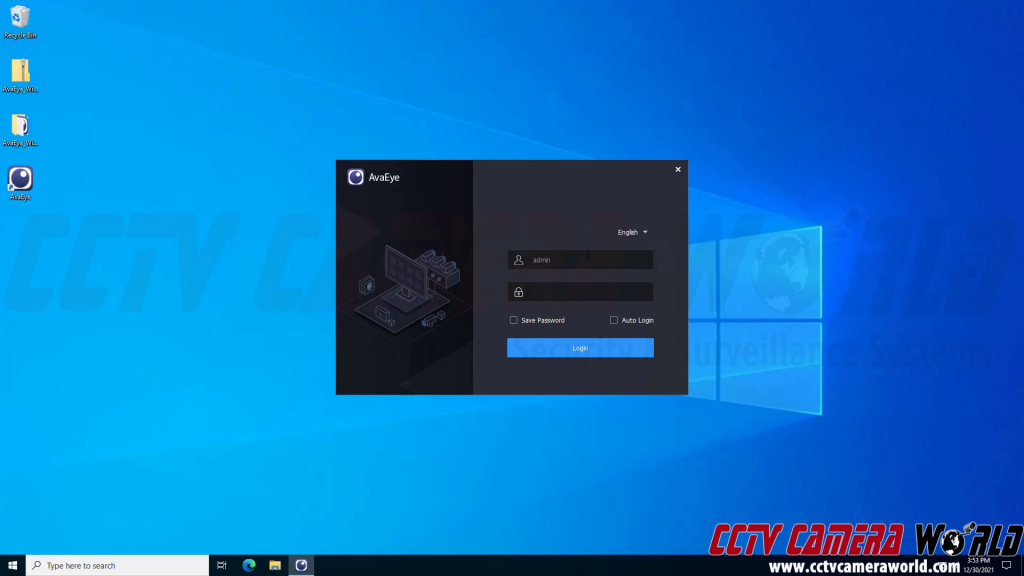Viewport: 1024px width, 576px height.
Task: Expand the English language dropdown
Action: coord(632,232)
